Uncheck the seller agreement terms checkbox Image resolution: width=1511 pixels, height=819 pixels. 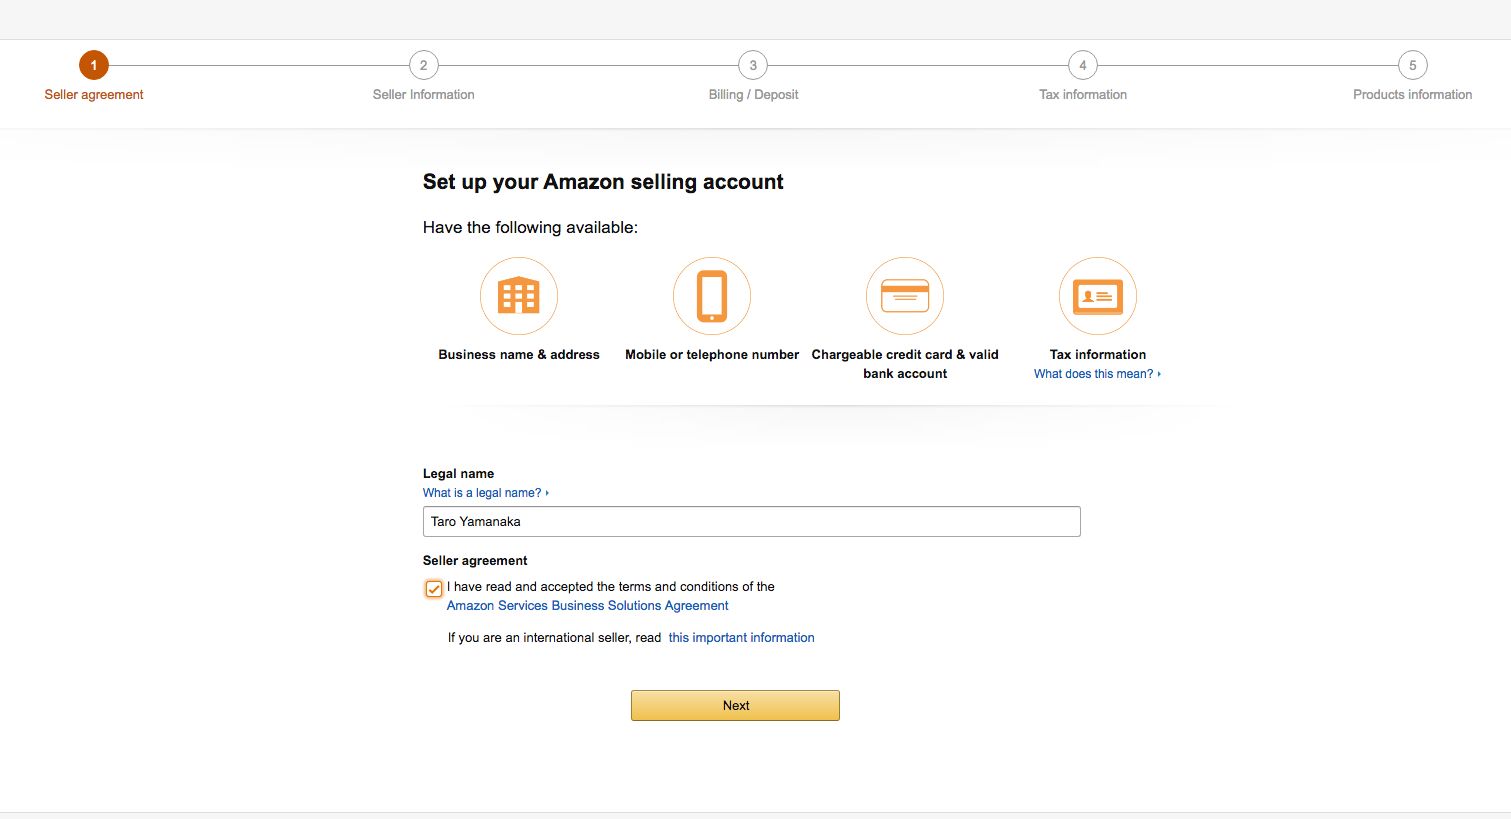tap(434, 589)
